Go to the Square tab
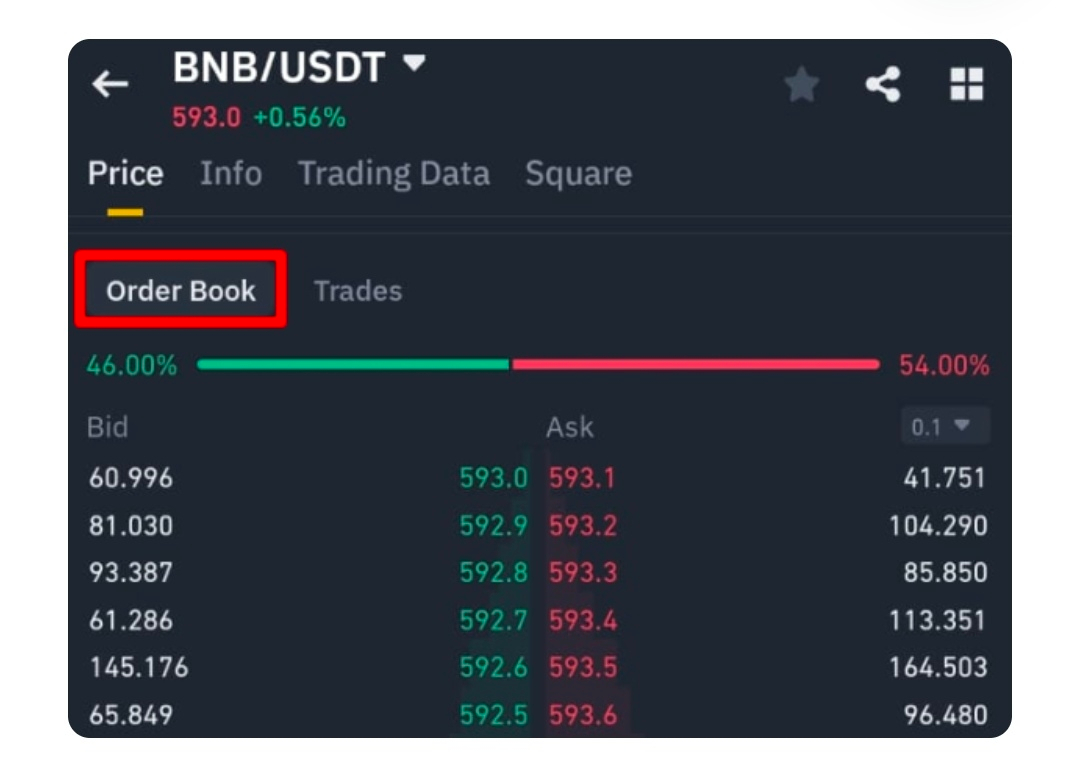 click(579, 174)
